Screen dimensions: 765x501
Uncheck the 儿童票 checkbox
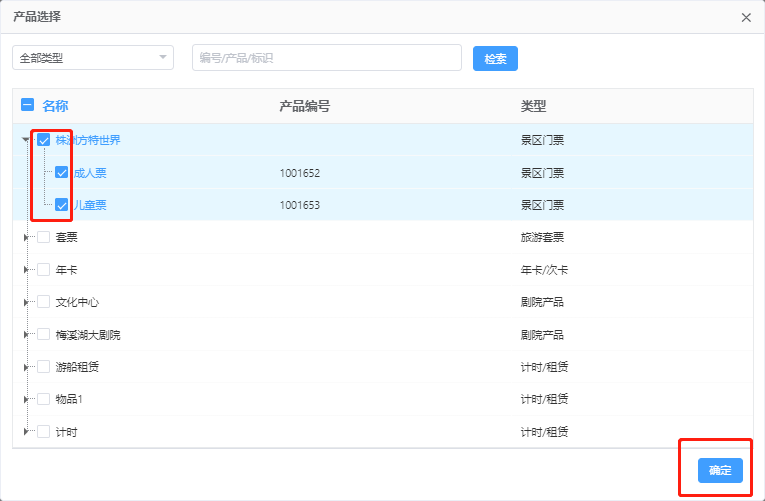[62, 205]
